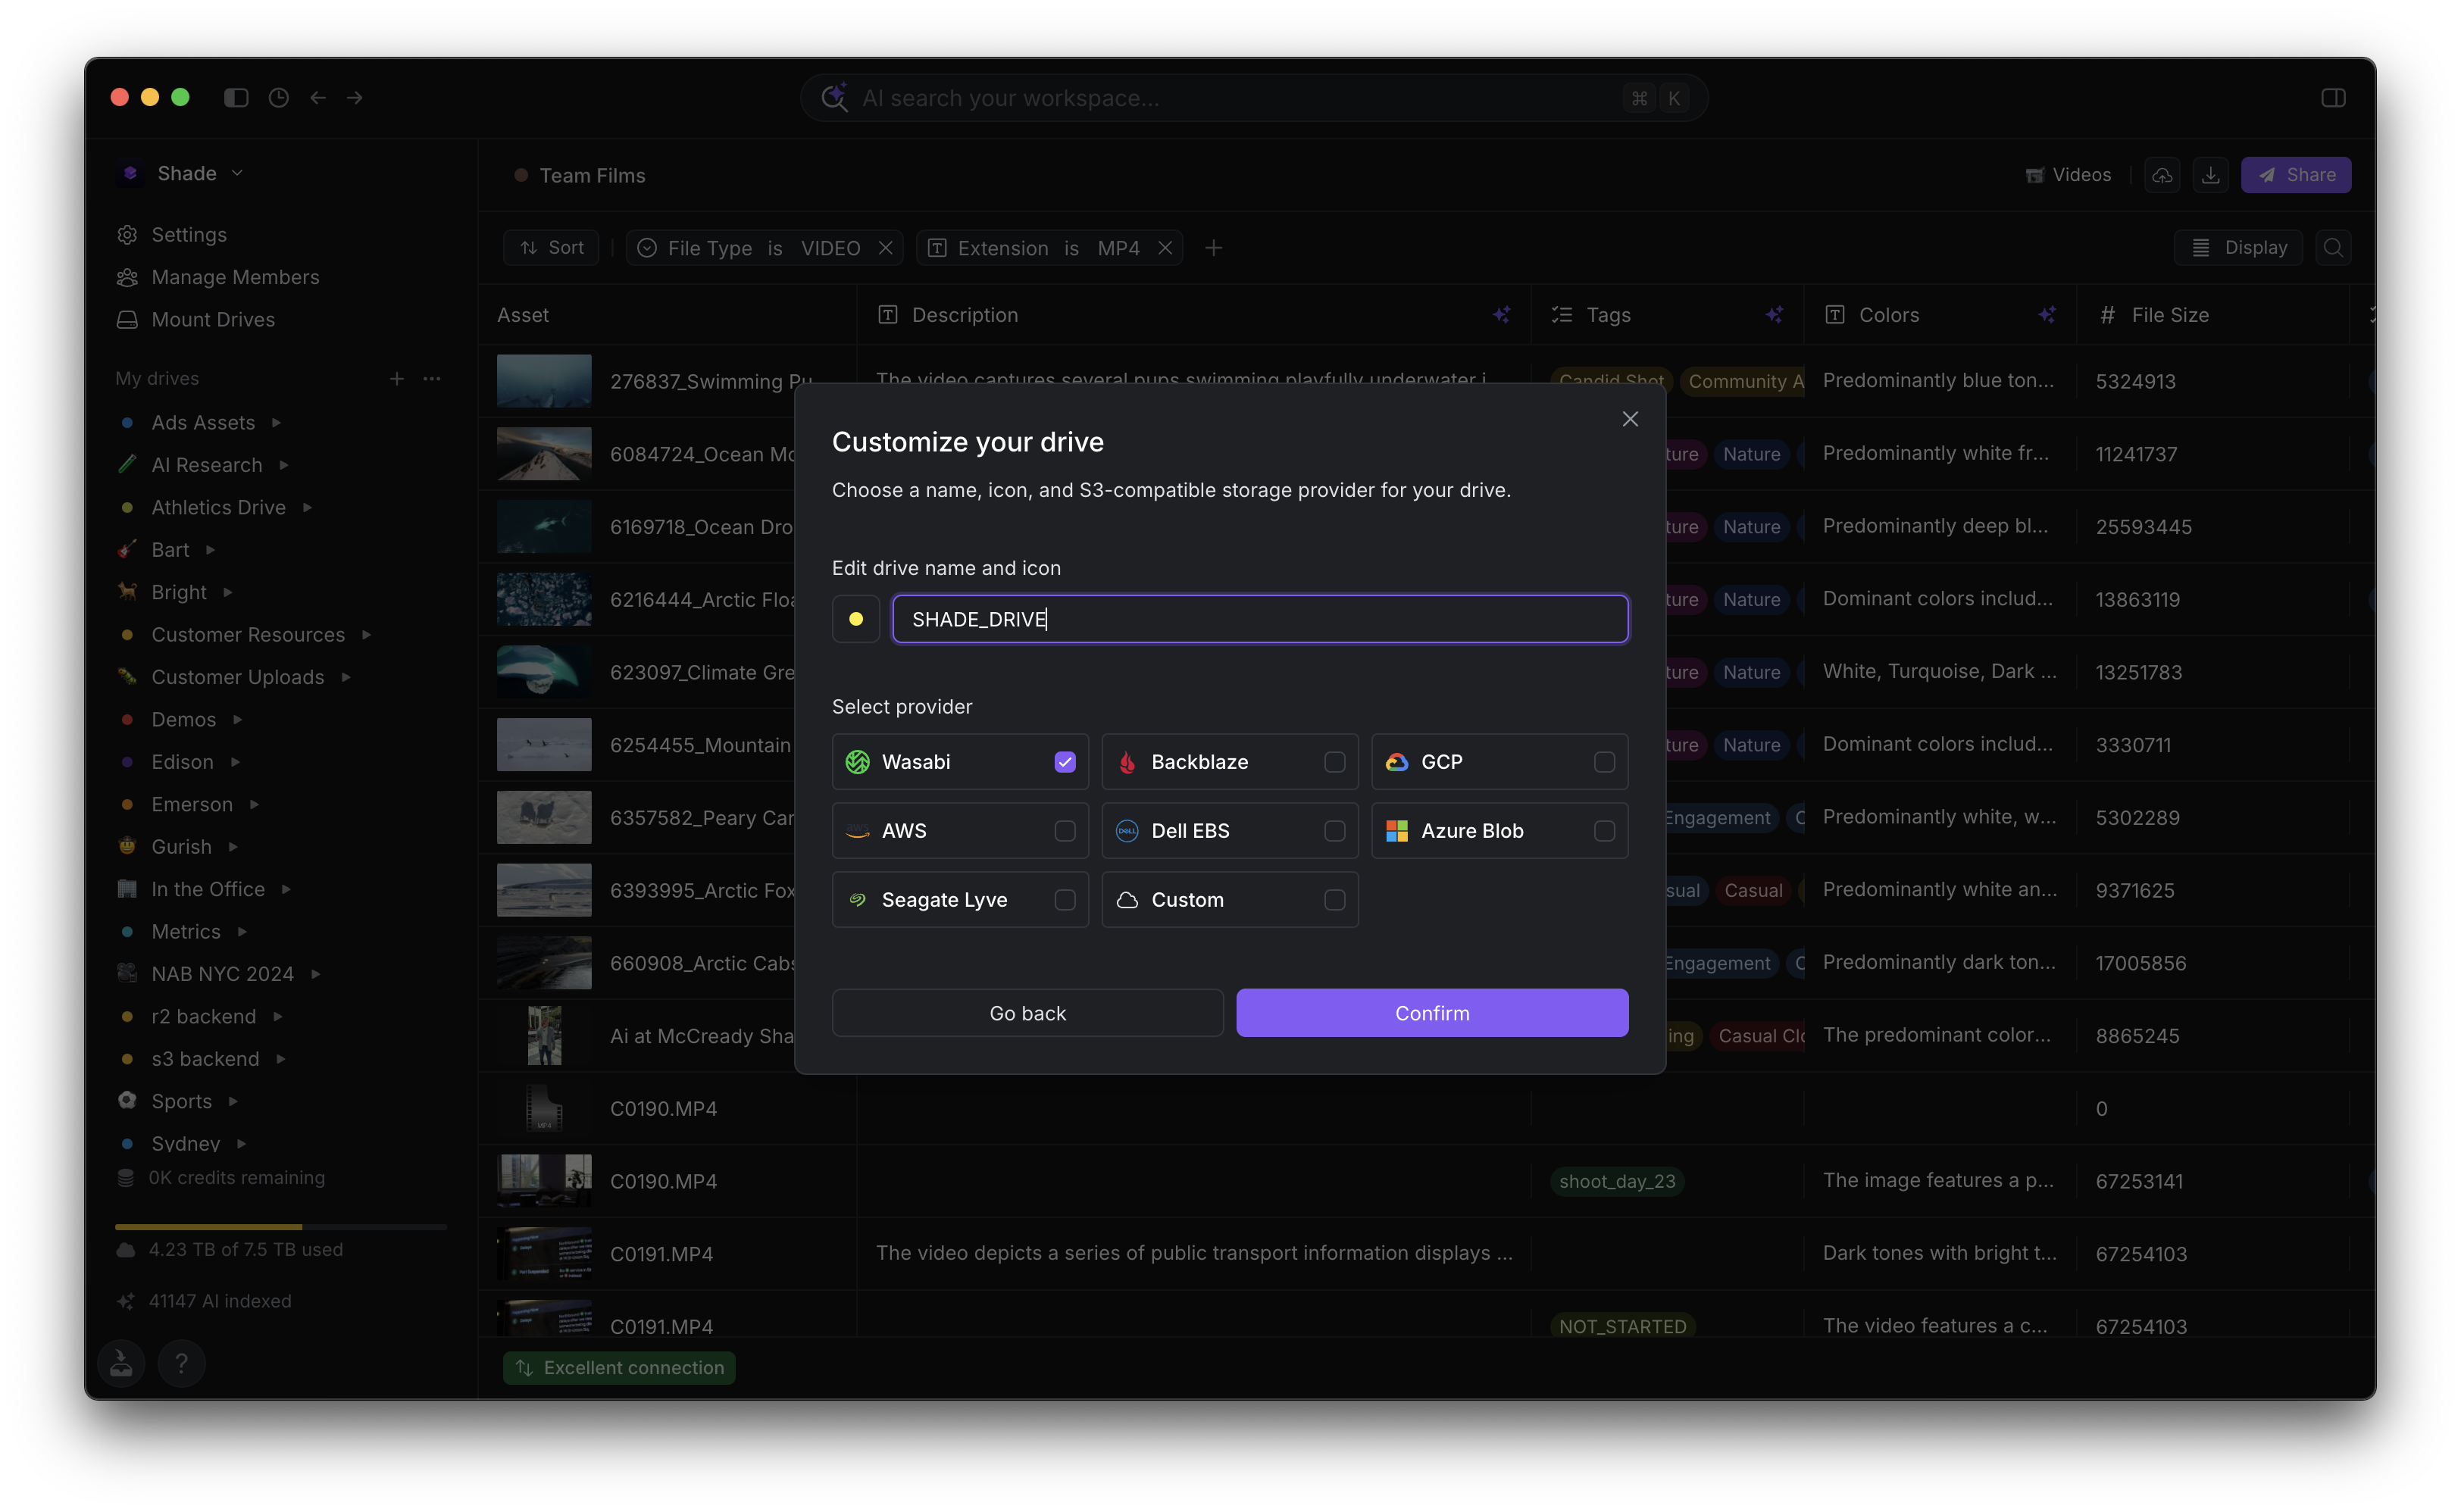
Task: Expand the Customer Resources drive
Action: point(366,635)
